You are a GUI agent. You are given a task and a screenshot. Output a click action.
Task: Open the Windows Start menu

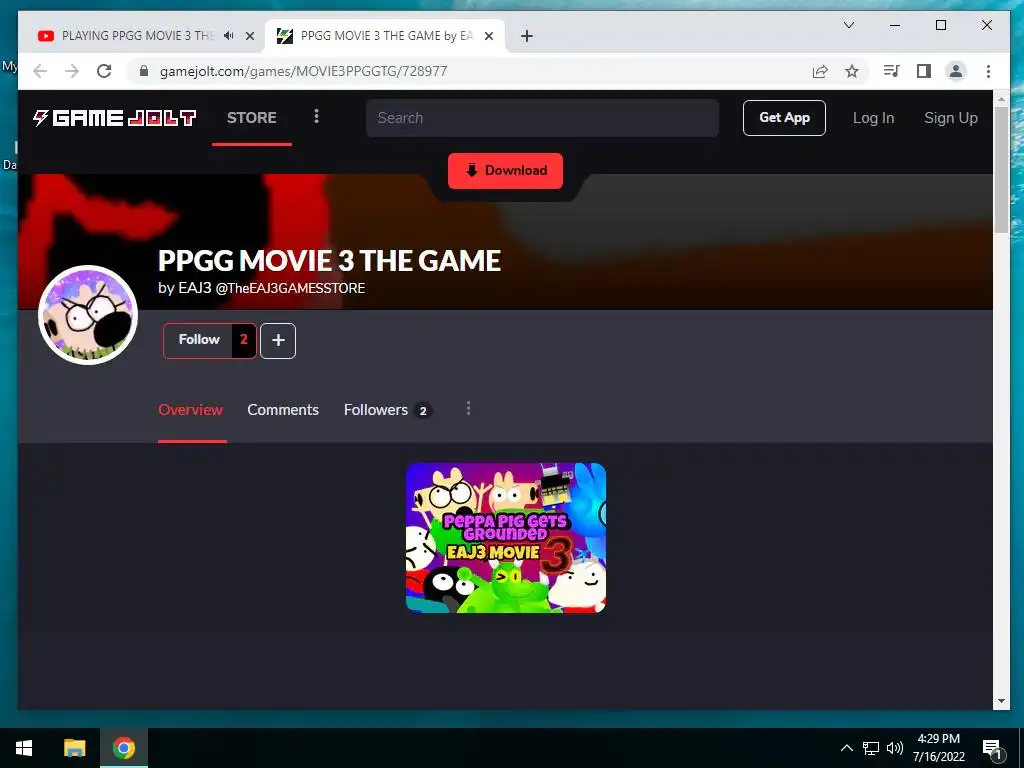coord(24,748)
